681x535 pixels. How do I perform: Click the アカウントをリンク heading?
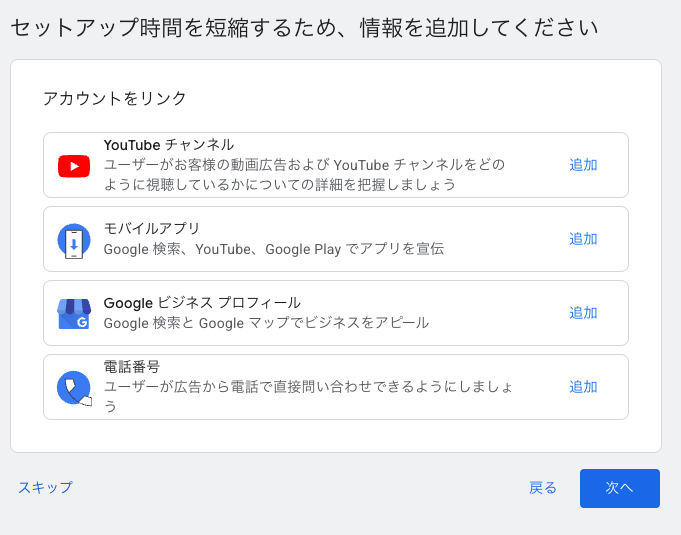[115, 98]
